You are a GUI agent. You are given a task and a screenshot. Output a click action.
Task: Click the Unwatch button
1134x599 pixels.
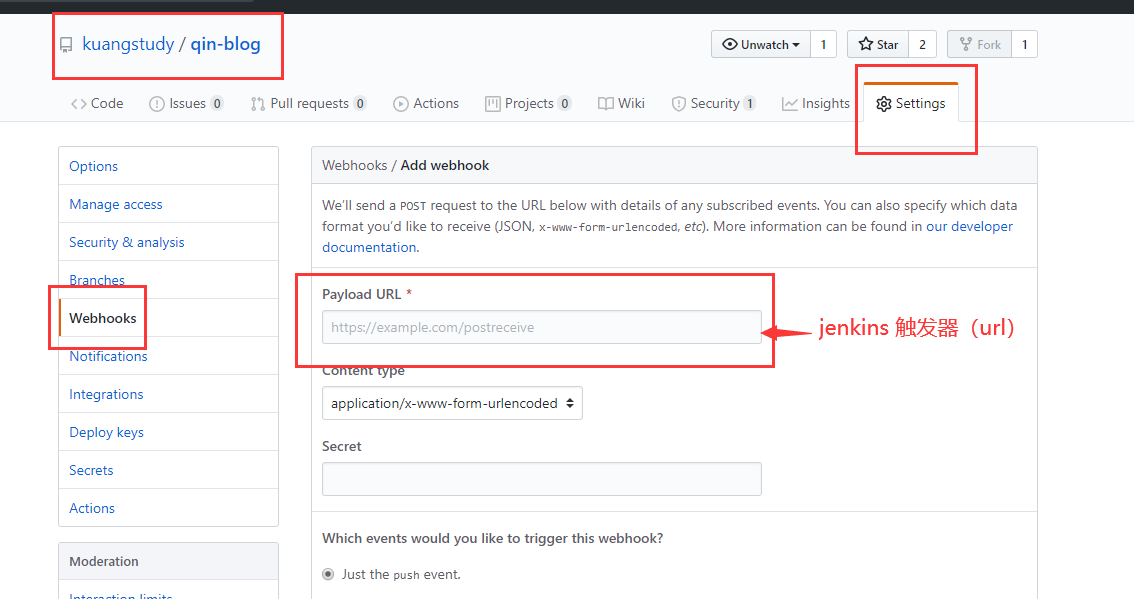[x=761, y=44]
